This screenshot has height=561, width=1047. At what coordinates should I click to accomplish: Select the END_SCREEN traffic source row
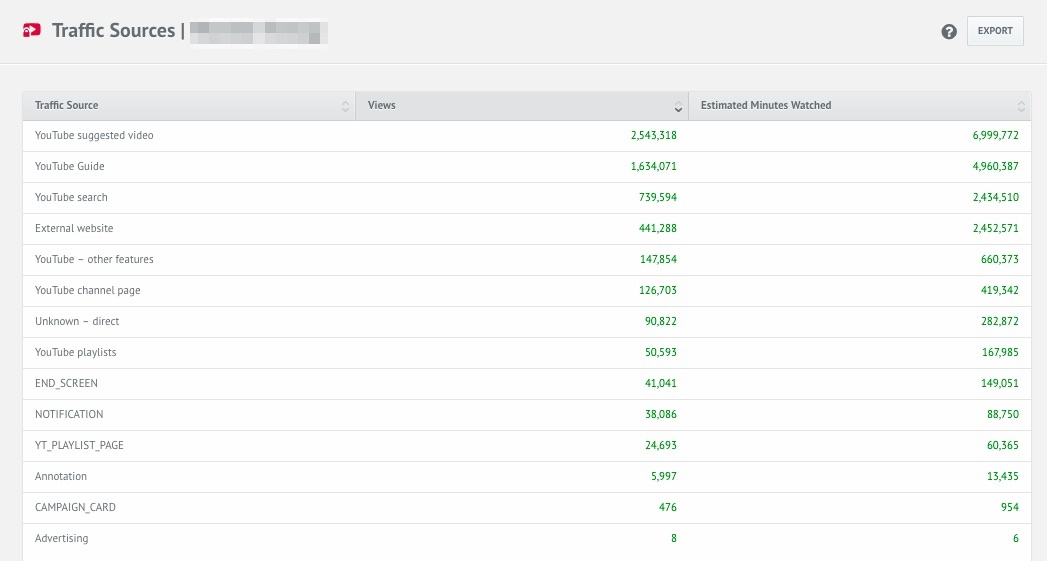[x=527, y=383]
